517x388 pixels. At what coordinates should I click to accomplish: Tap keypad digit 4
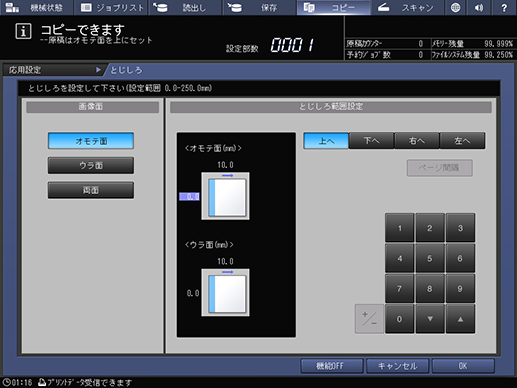400,258
